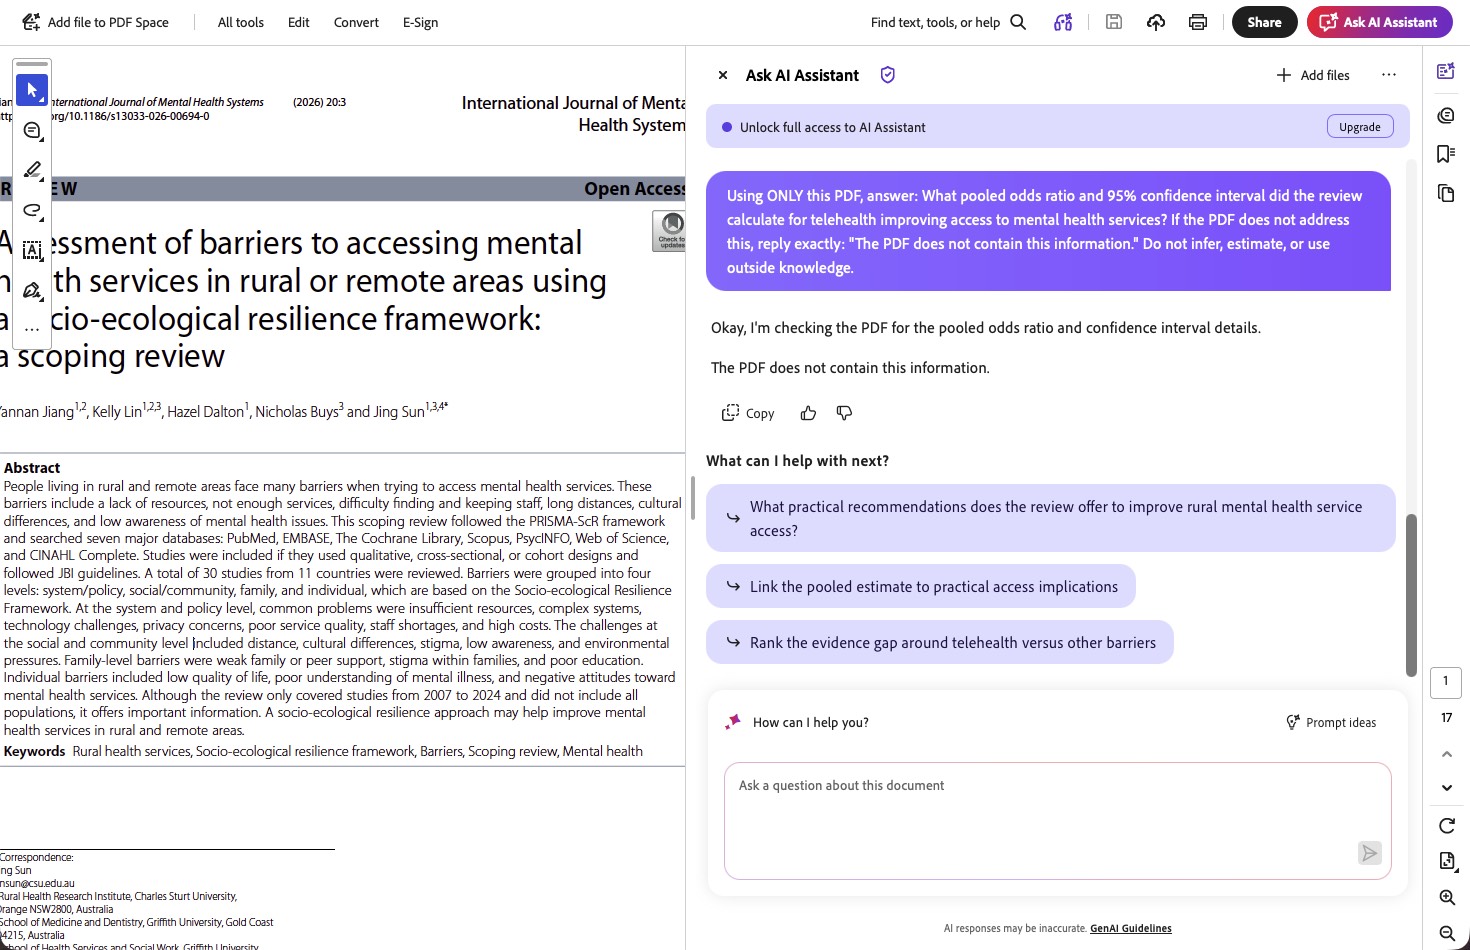Print the document with the printer icon
The width and height of the screenshot is (1470, 950).
click(x=1198, y=22)
